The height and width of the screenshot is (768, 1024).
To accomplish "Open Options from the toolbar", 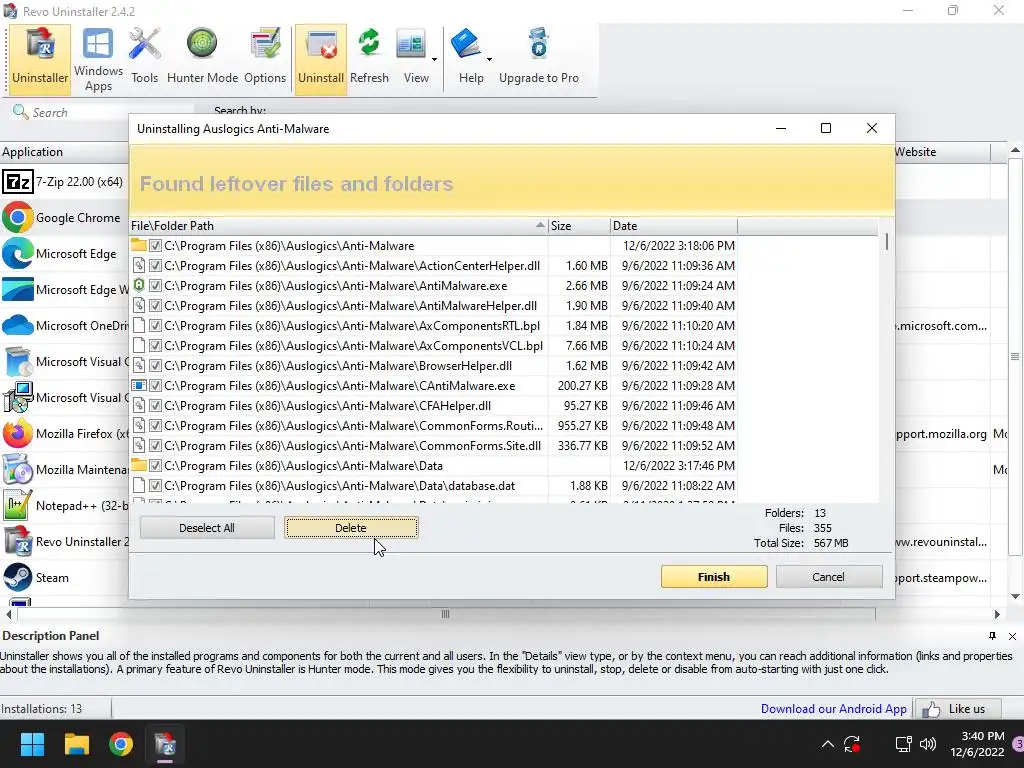I will point(264,59).
